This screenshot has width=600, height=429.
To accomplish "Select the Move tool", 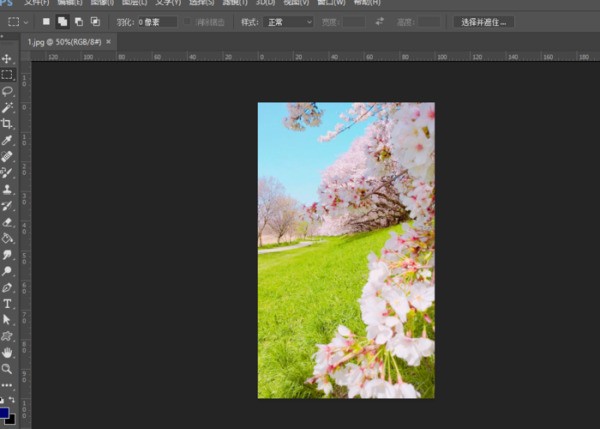I will pyautogui.click(x=7, y=59).
